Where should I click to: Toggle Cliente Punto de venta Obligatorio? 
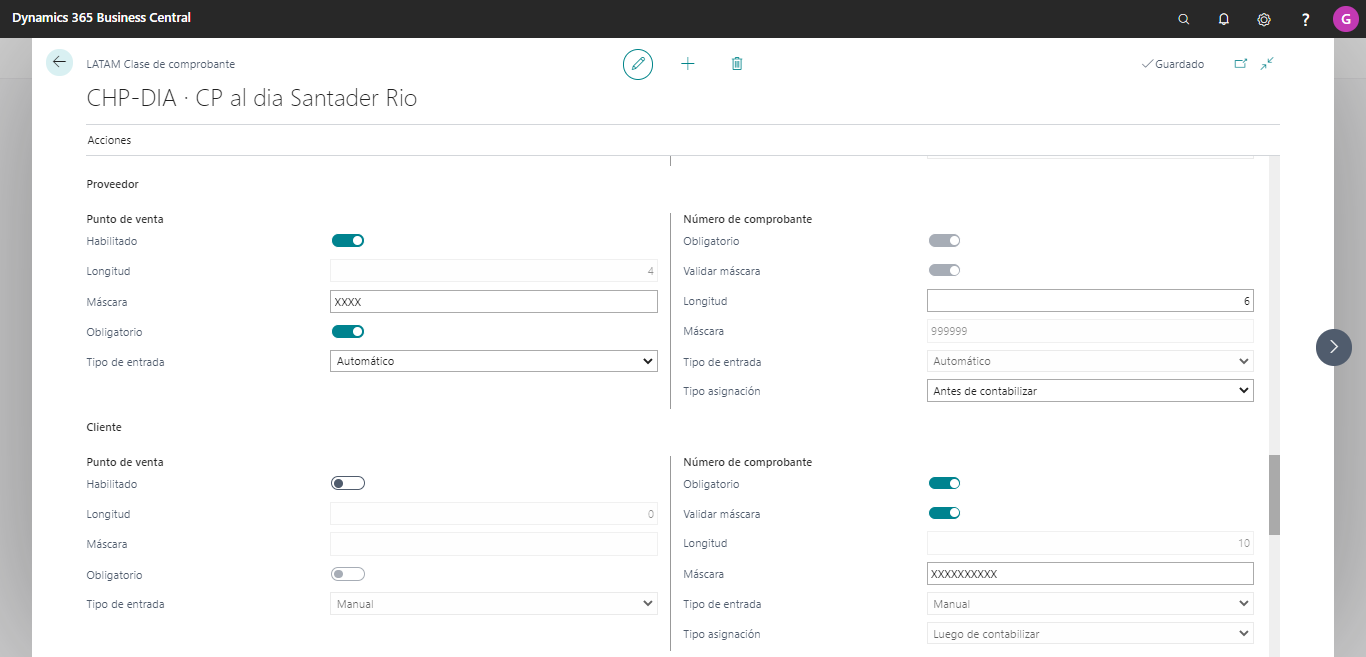pyautogui.click(x=348, y=574)
